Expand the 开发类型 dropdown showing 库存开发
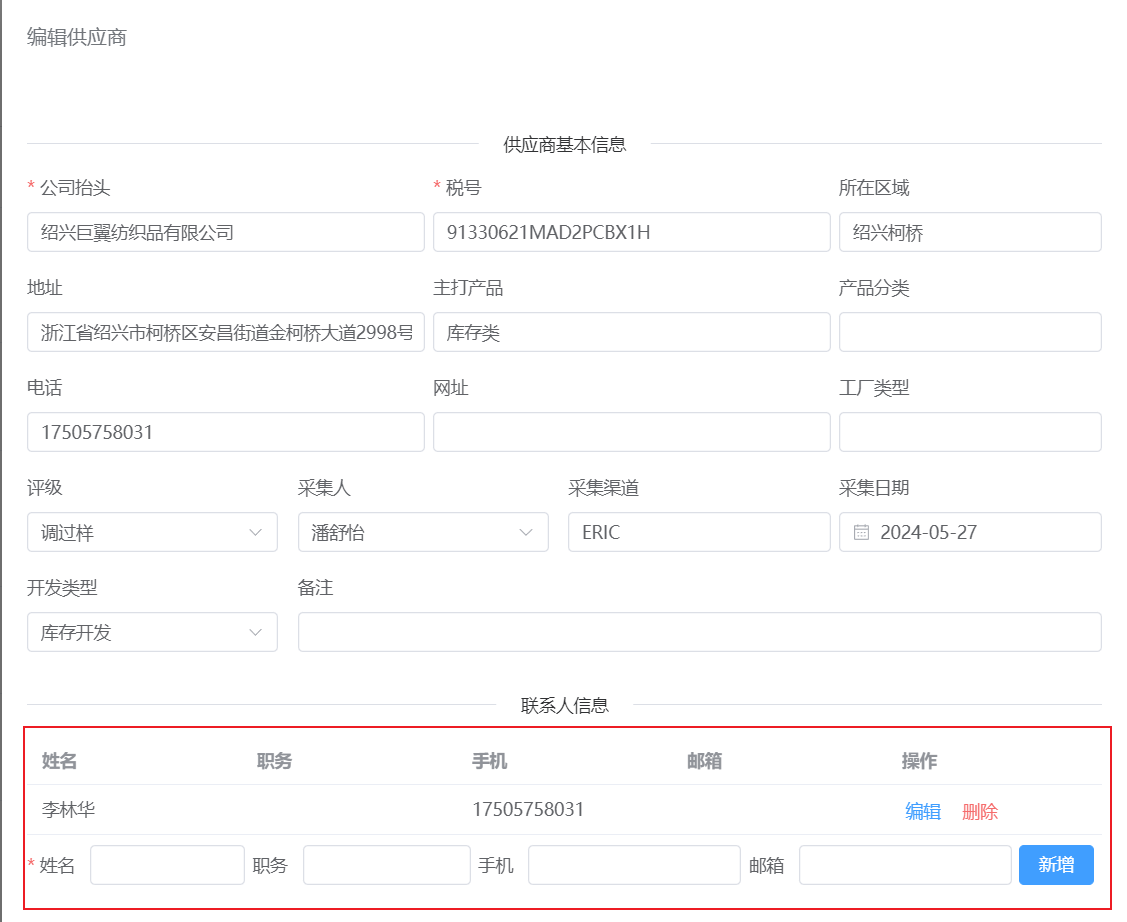 pos(152,632)
